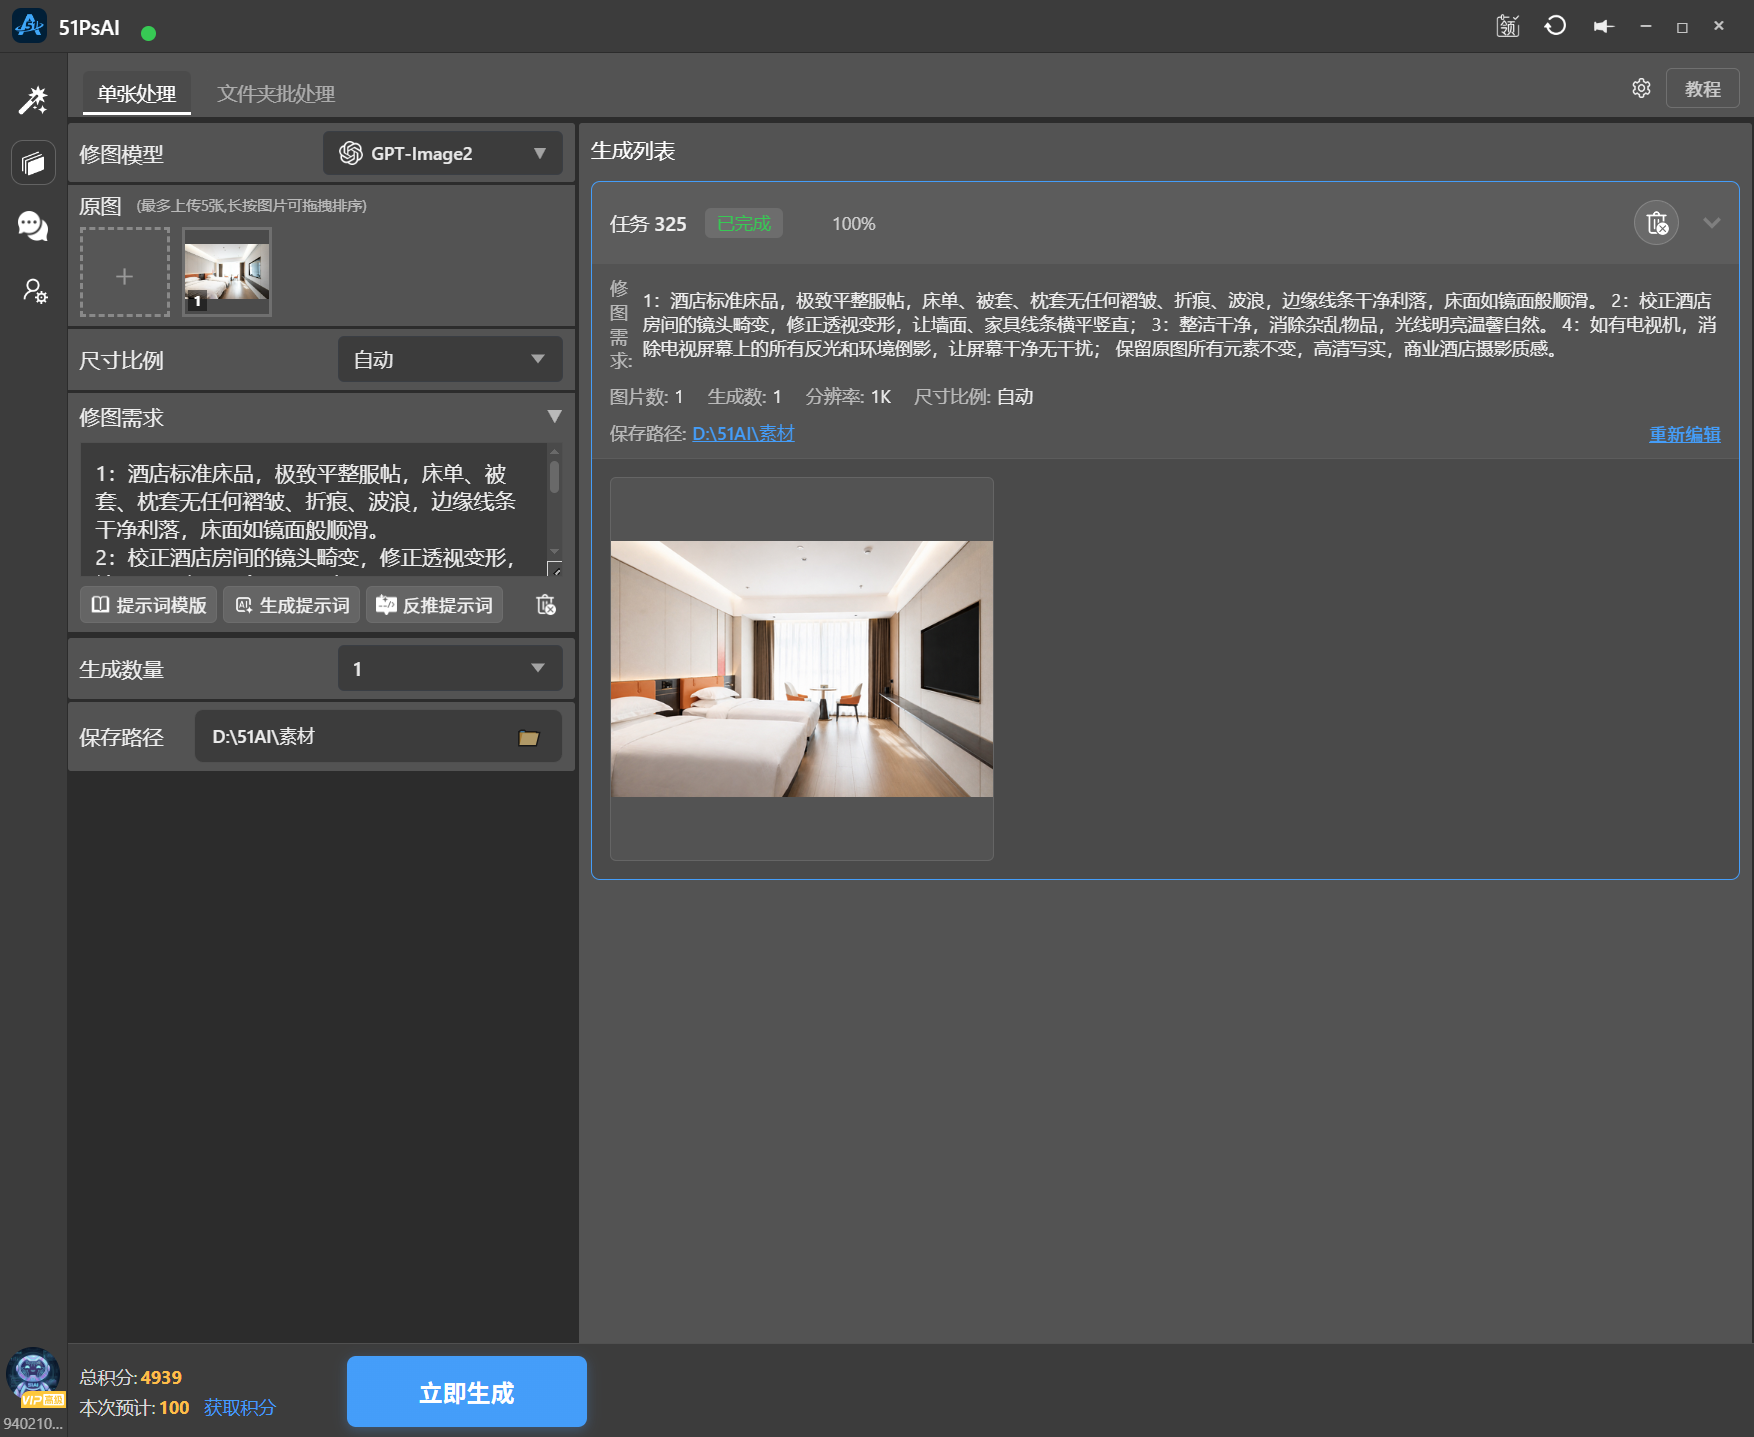Click the prompt text area scrollbar
Image resolution: width=1754 pixels, height=1437 pixels.
(554, 477)
